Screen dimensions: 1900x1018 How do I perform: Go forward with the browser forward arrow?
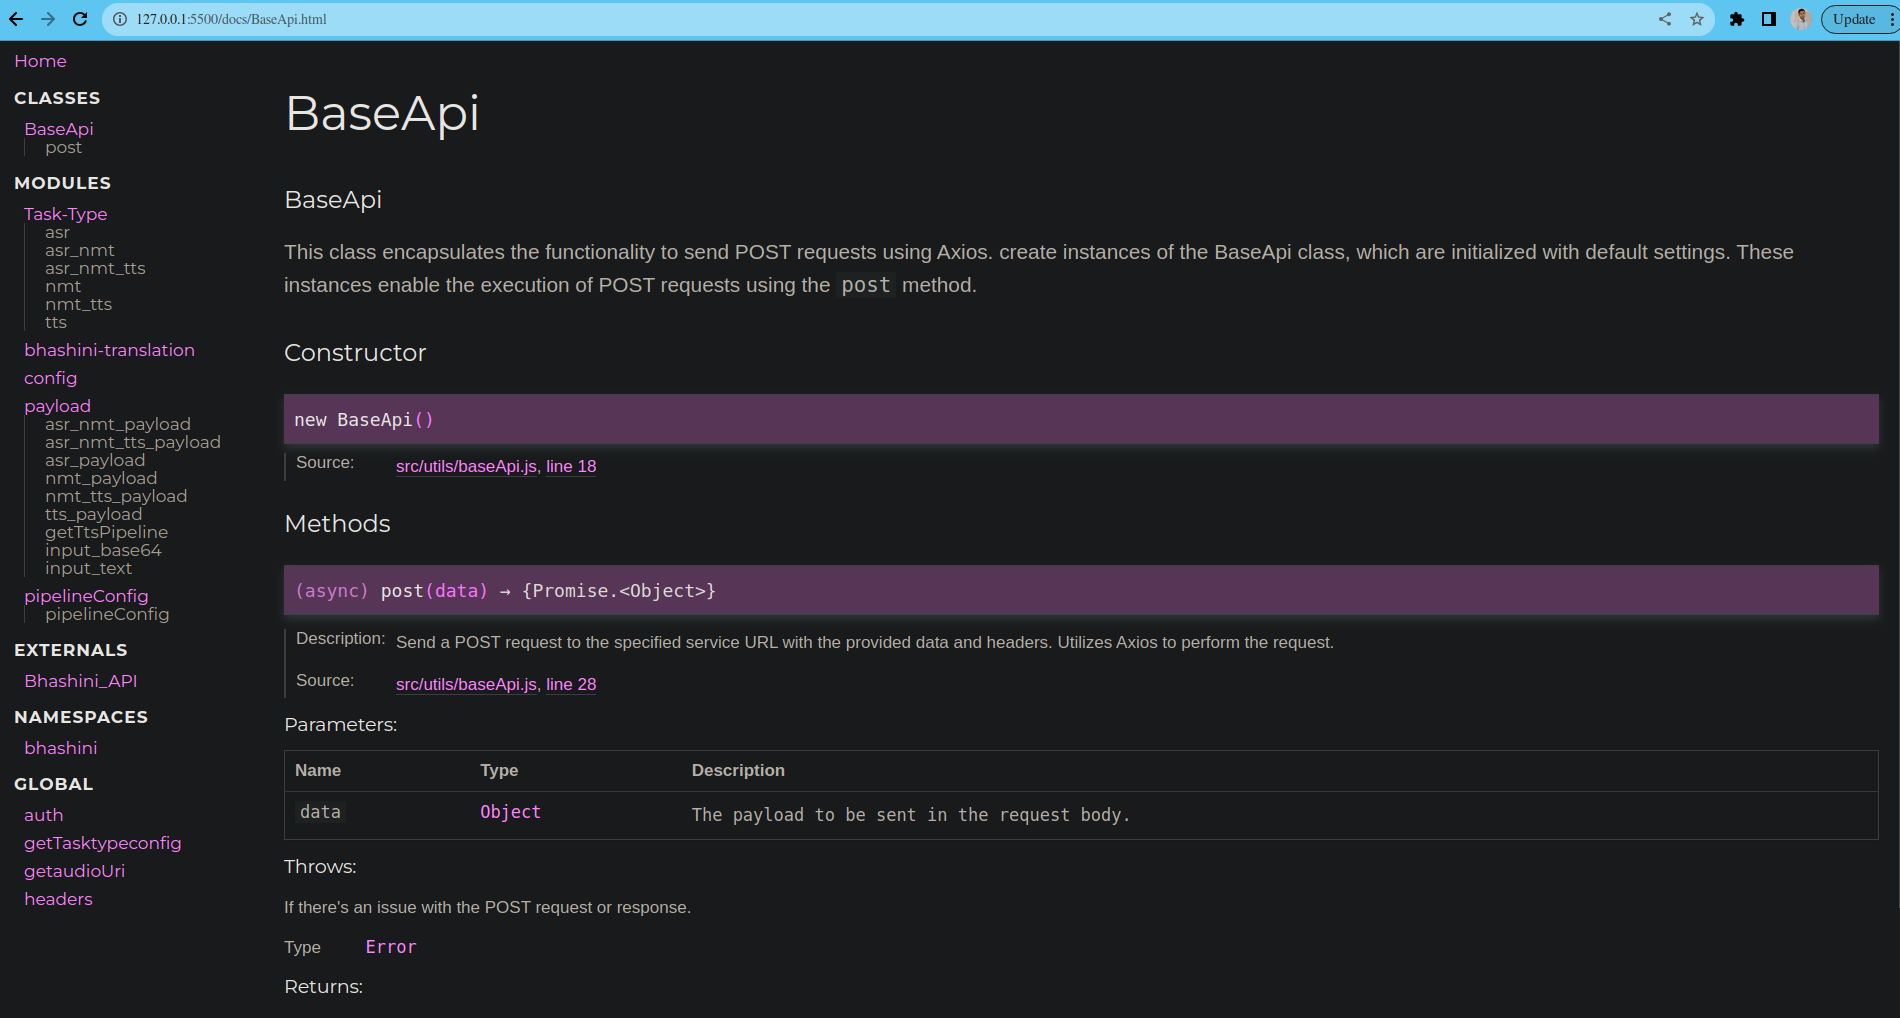coord(48,18)
